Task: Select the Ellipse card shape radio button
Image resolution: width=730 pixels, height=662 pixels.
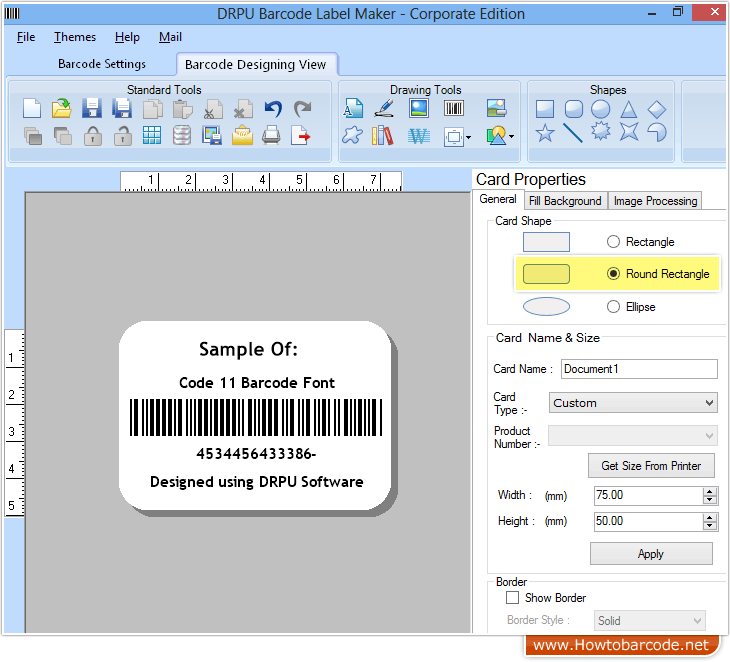Action: point(614,307)
